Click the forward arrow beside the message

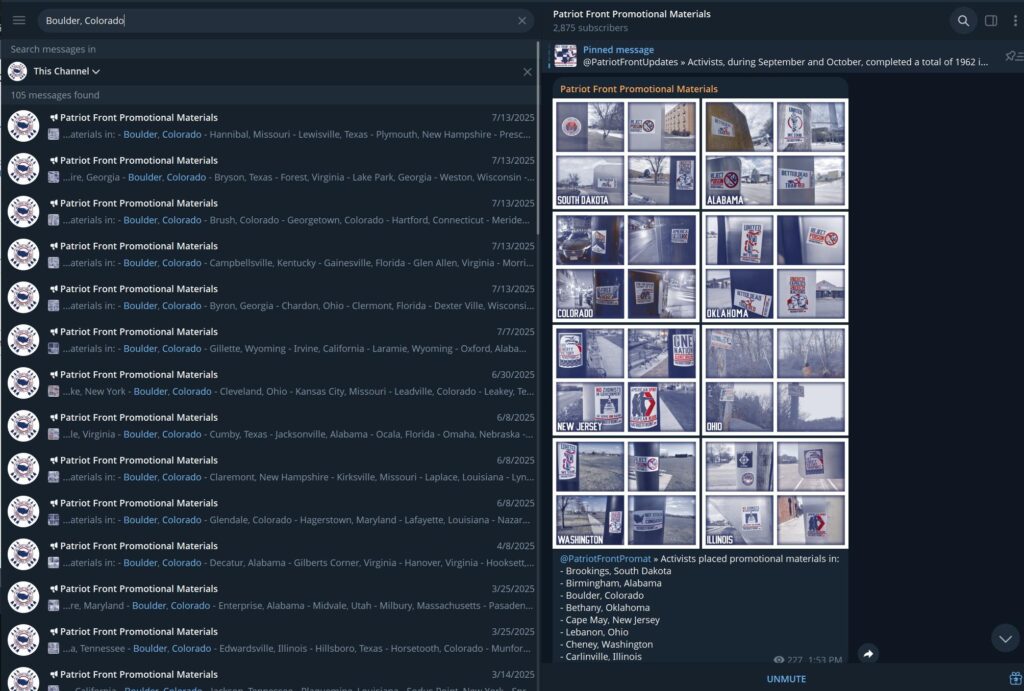pyautogui.click(x=868, y=654)
